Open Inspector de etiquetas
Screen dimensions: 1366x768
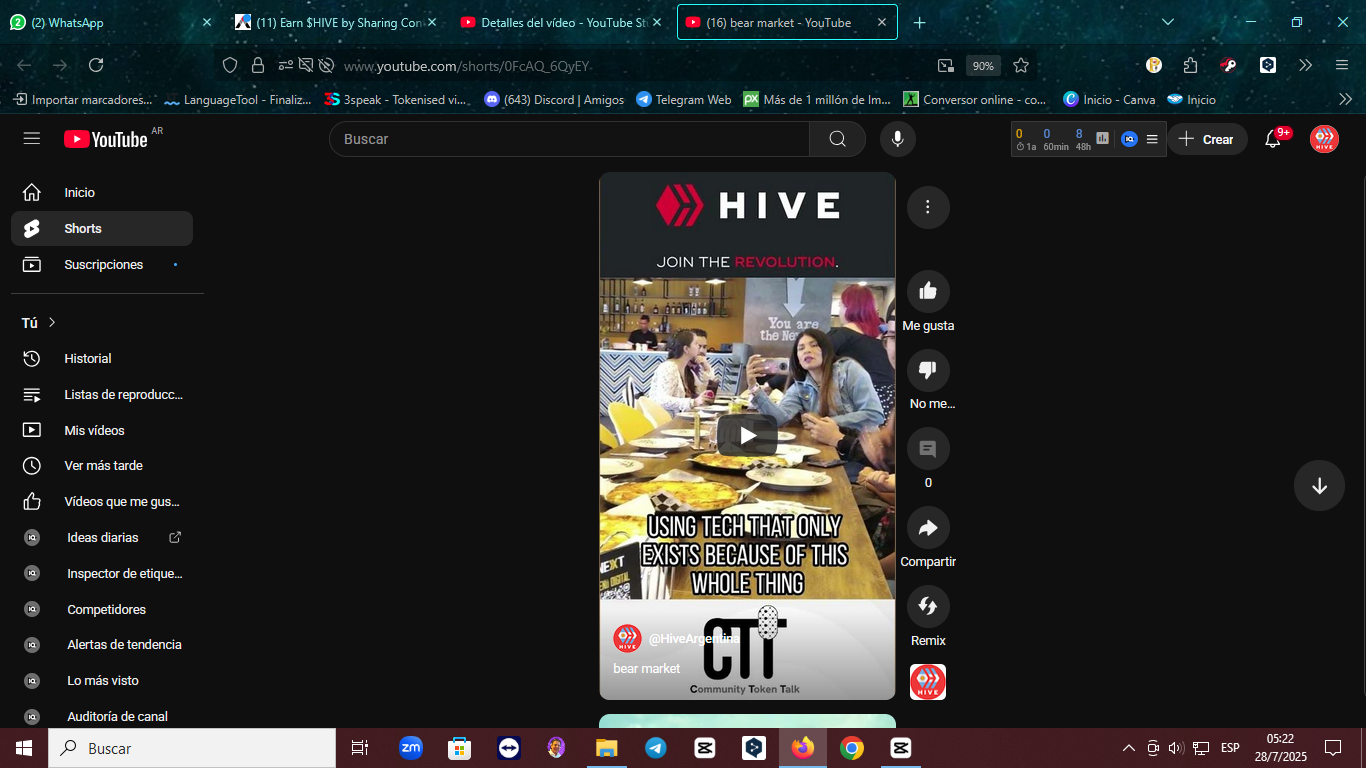point(102,573)
